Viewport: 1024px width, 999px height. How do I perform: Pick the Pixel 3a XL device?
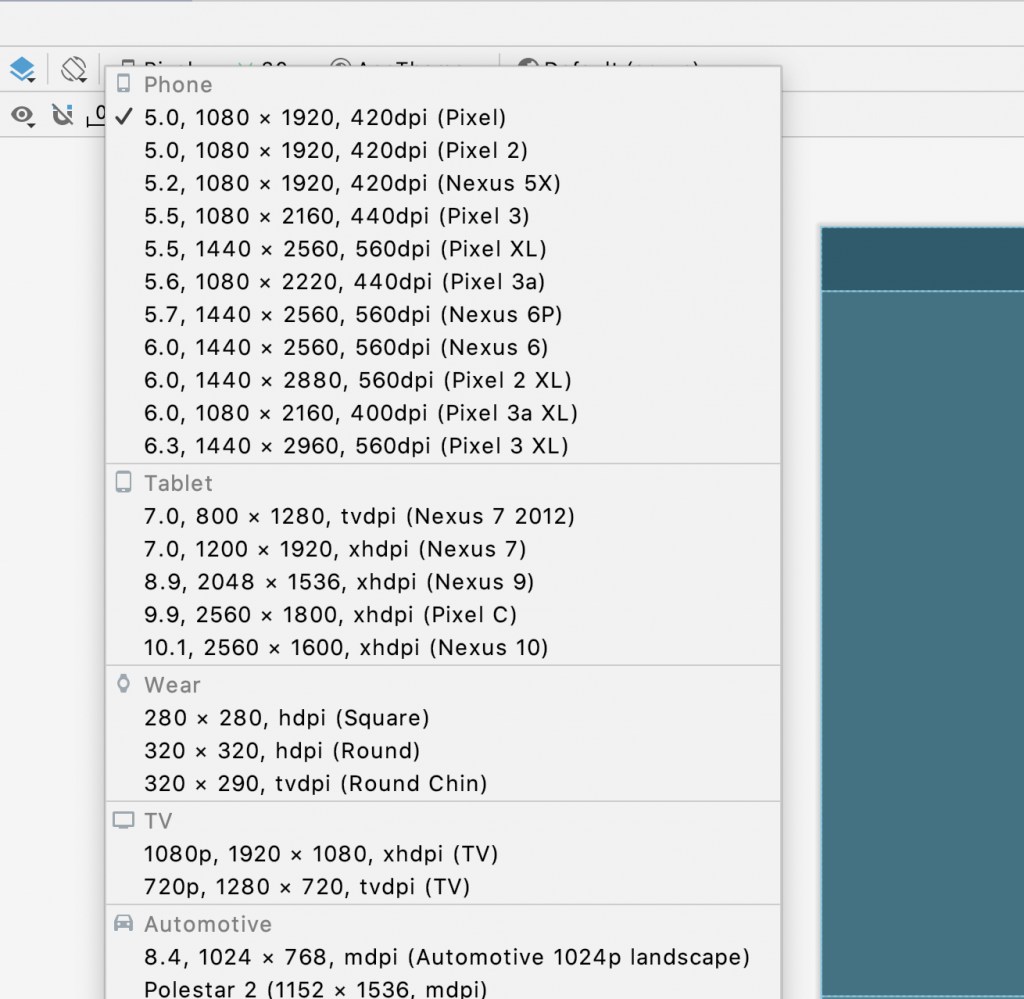point(443,413)
